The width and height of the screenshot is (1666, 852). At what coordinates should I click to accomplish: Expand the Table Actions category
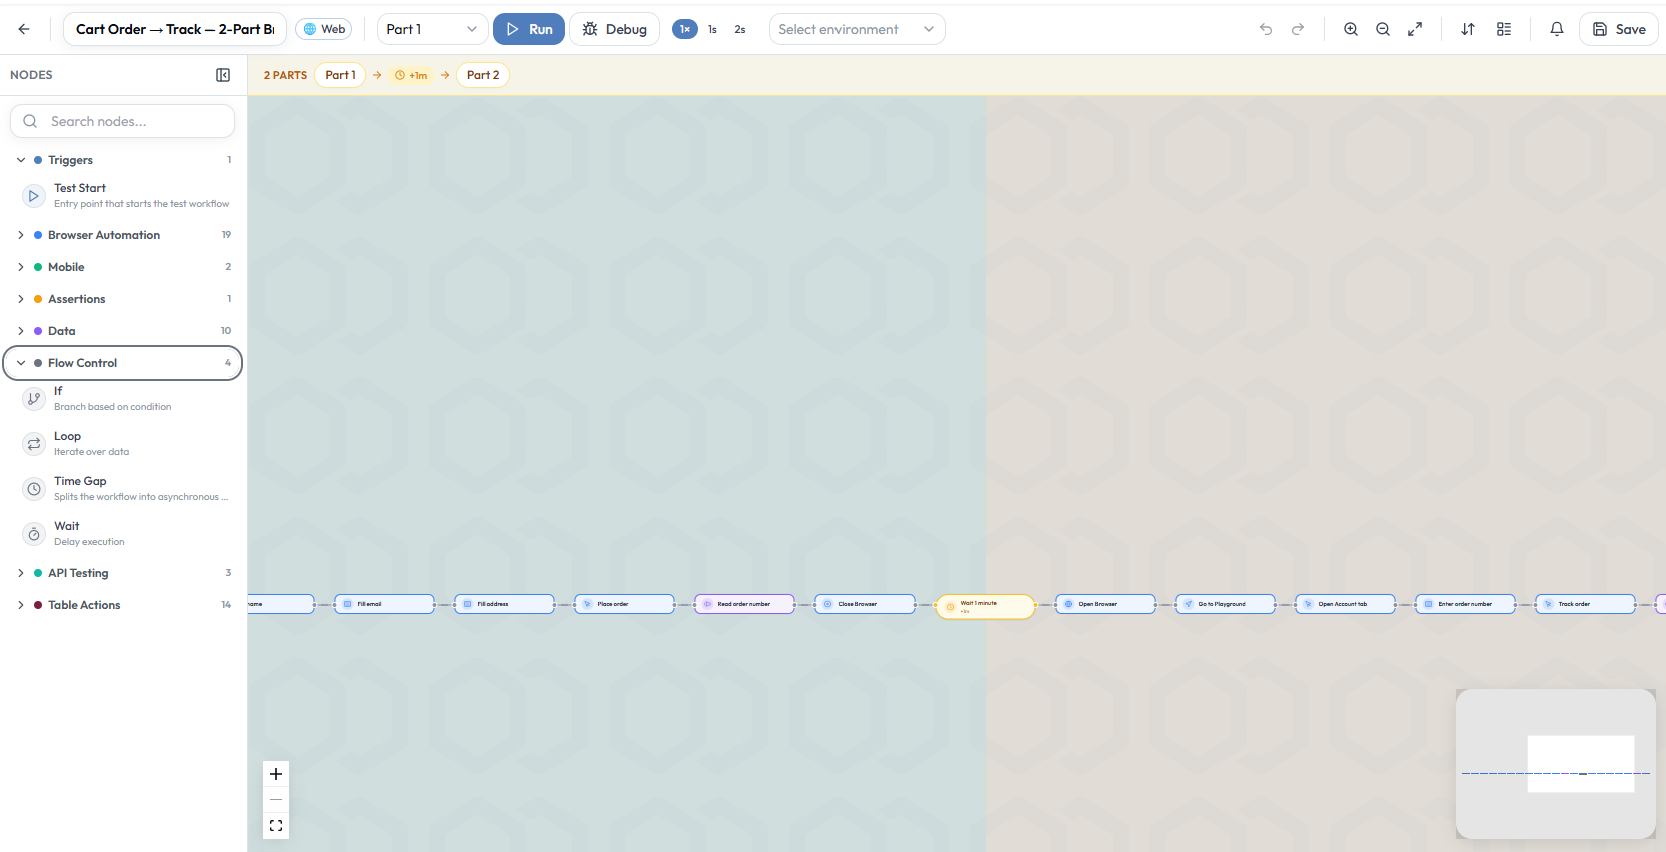click(124, 605)
